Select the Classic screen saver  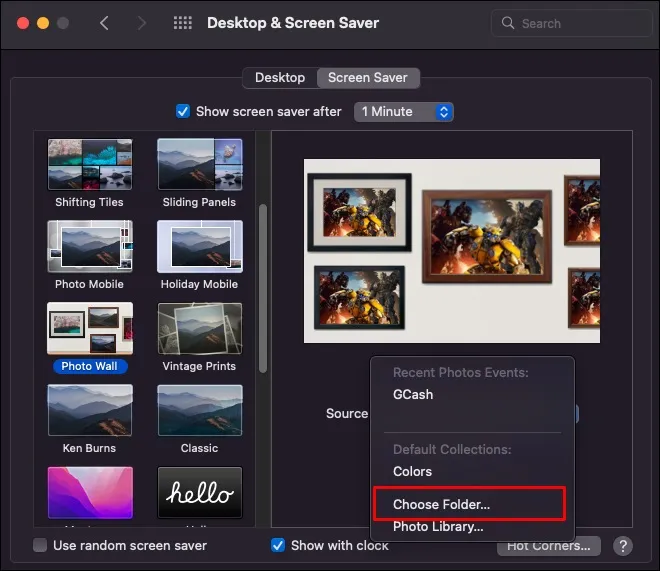(x=200, y=410)
